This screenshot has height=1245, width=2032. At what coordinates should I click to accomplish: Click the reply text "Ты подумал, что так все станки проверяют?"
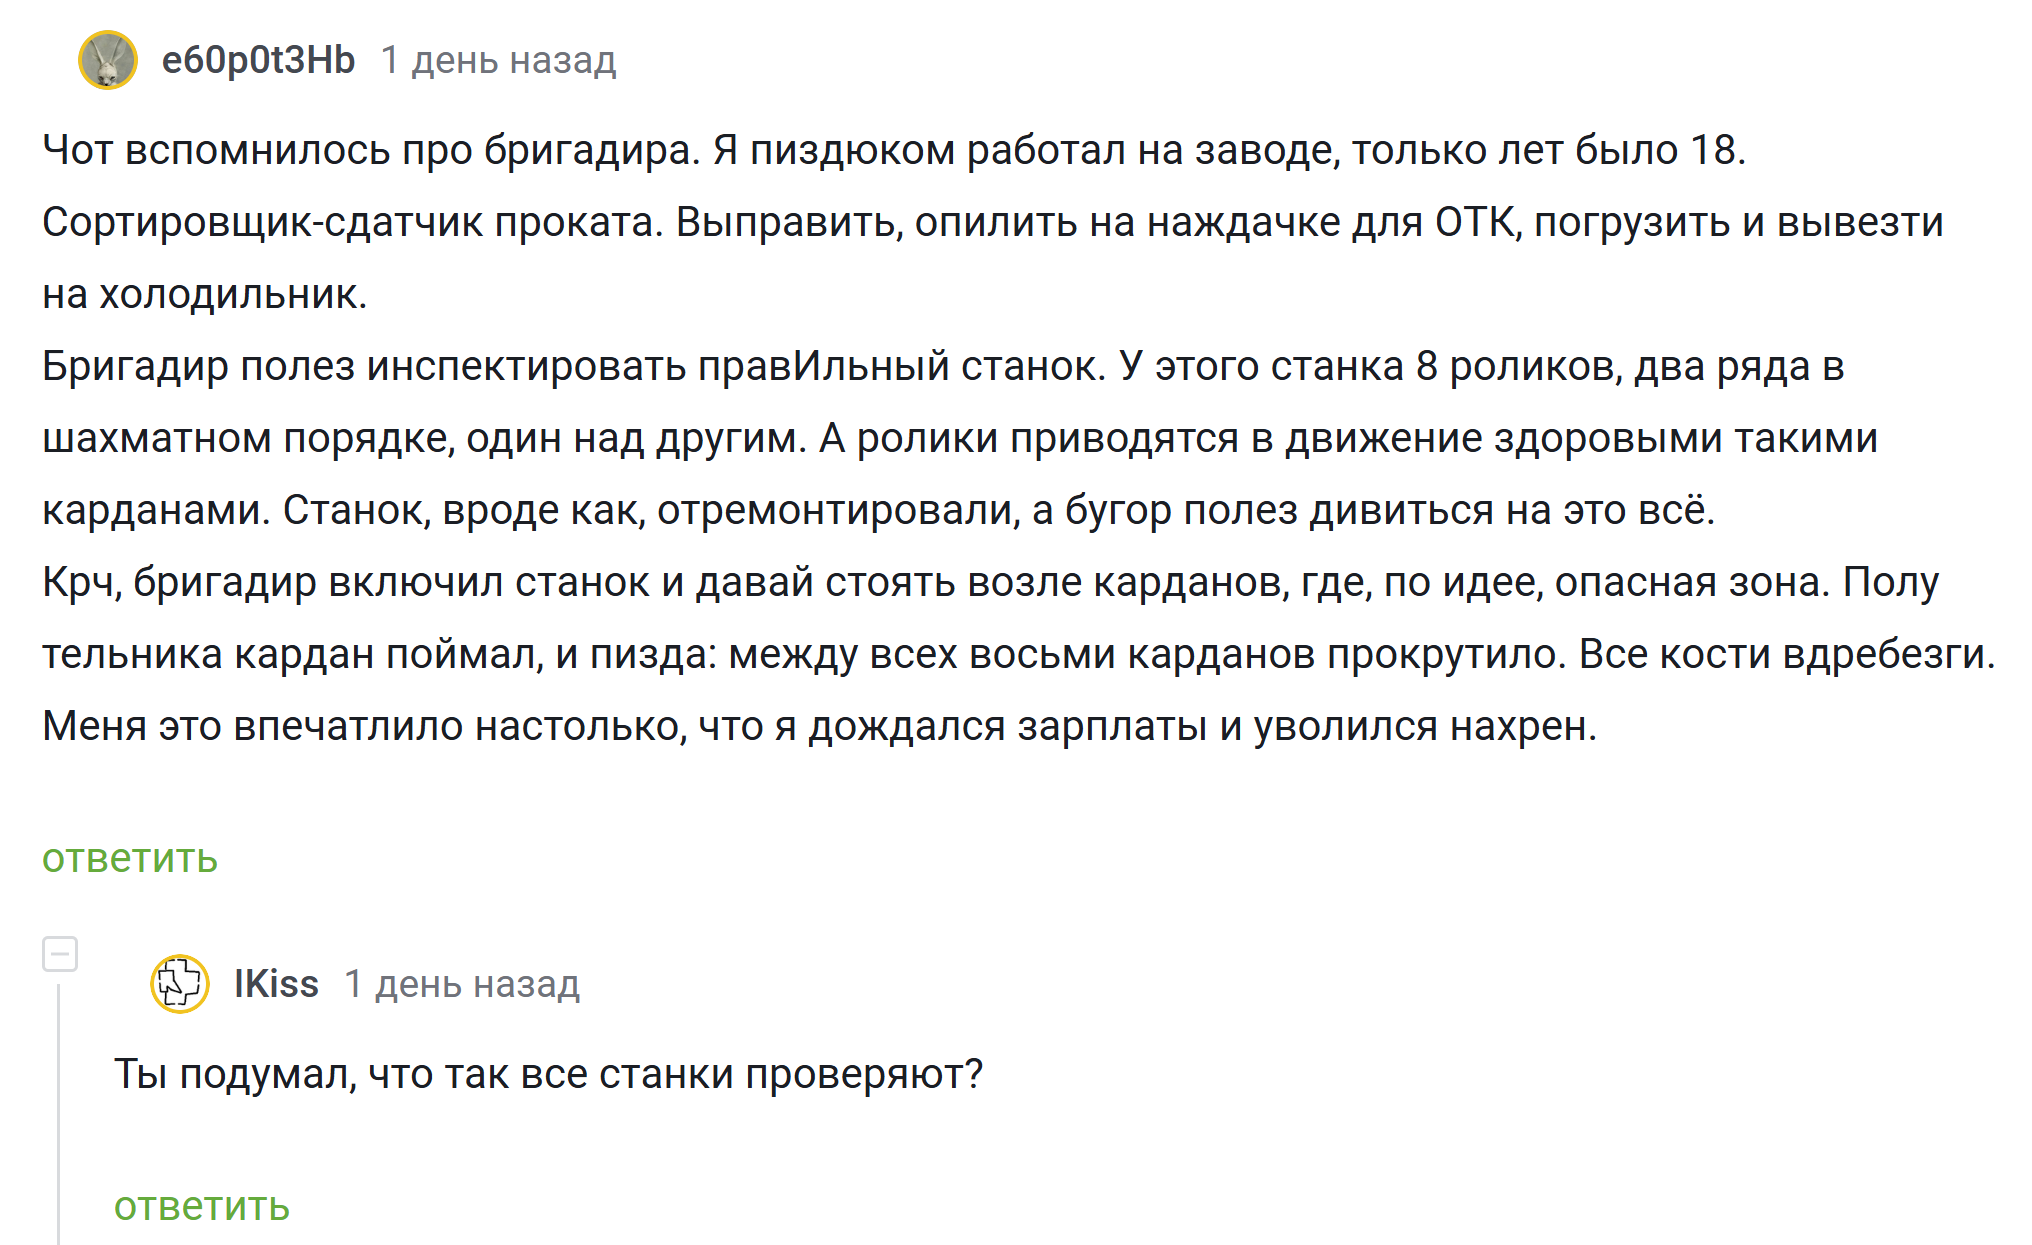click(x=548, y=1074)
